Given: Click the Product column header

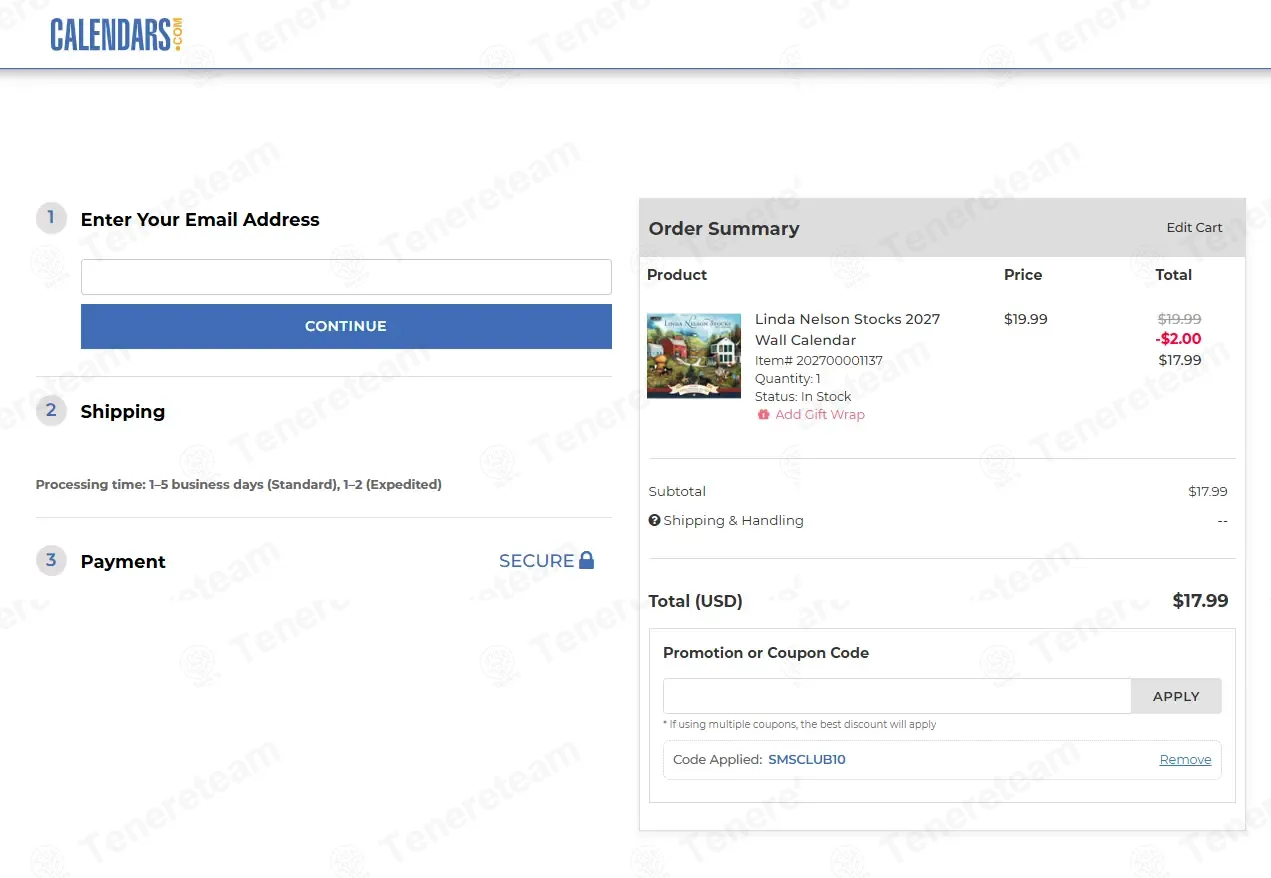Looking at the screenshot, I should coord(677,275).
